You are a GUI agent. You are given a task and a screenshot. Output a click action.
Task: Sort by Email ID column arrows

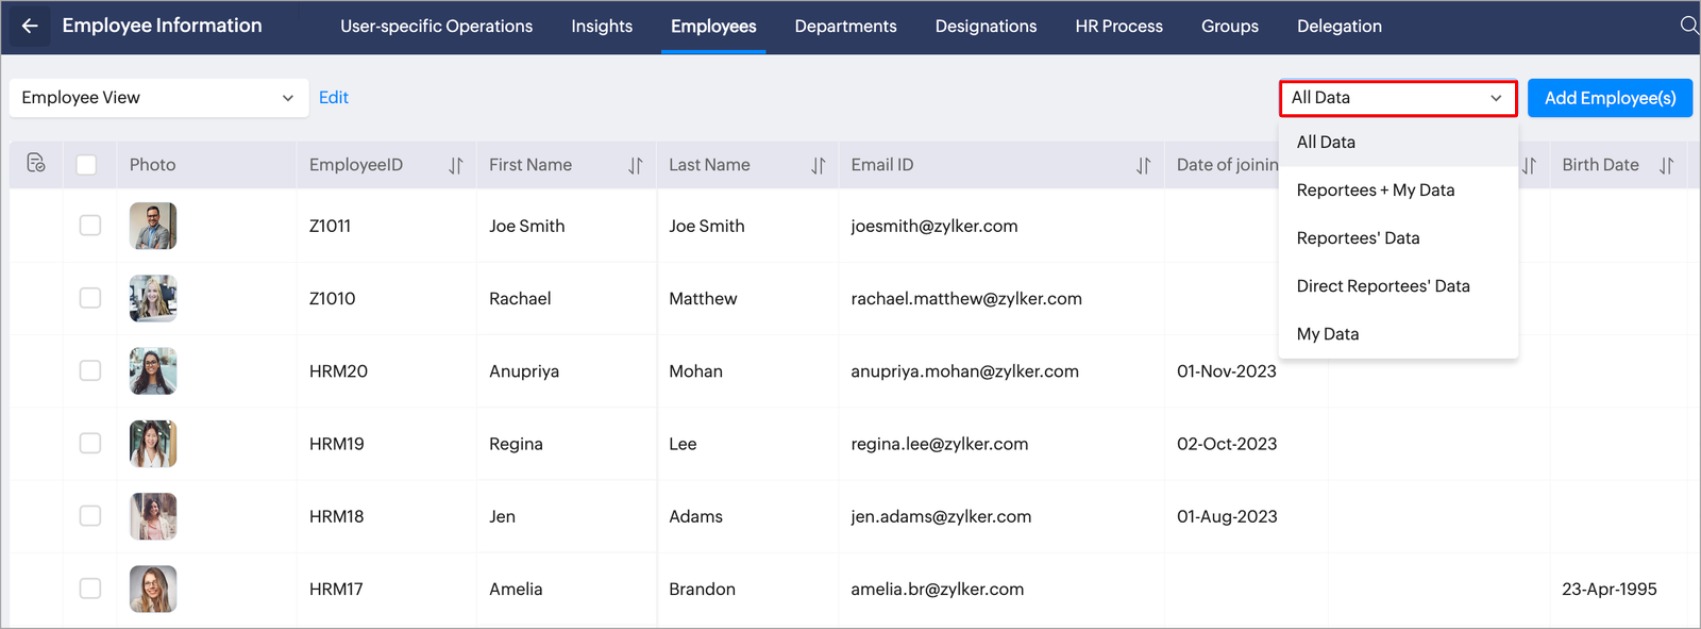pos(1143,166)
